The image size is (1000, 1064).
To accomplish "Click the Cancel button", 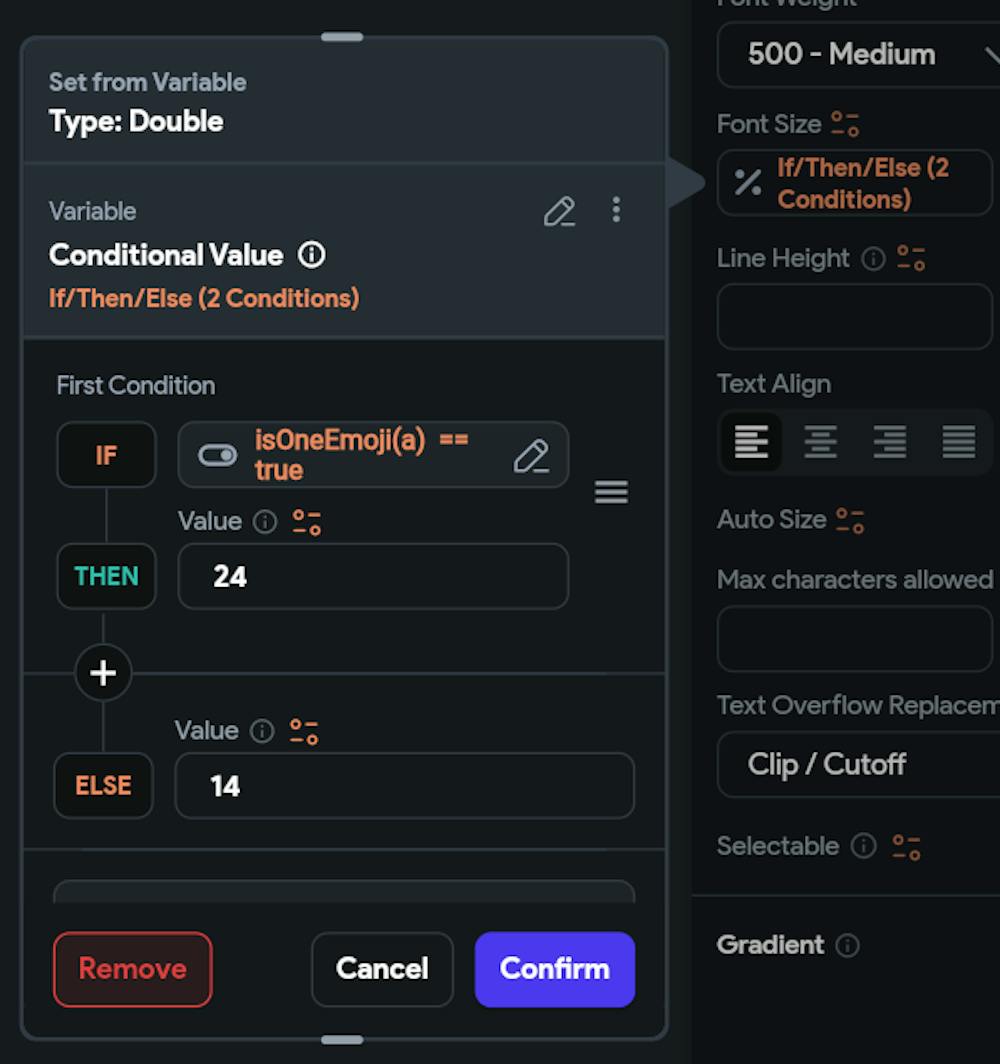I will click(x=382, y=969).
